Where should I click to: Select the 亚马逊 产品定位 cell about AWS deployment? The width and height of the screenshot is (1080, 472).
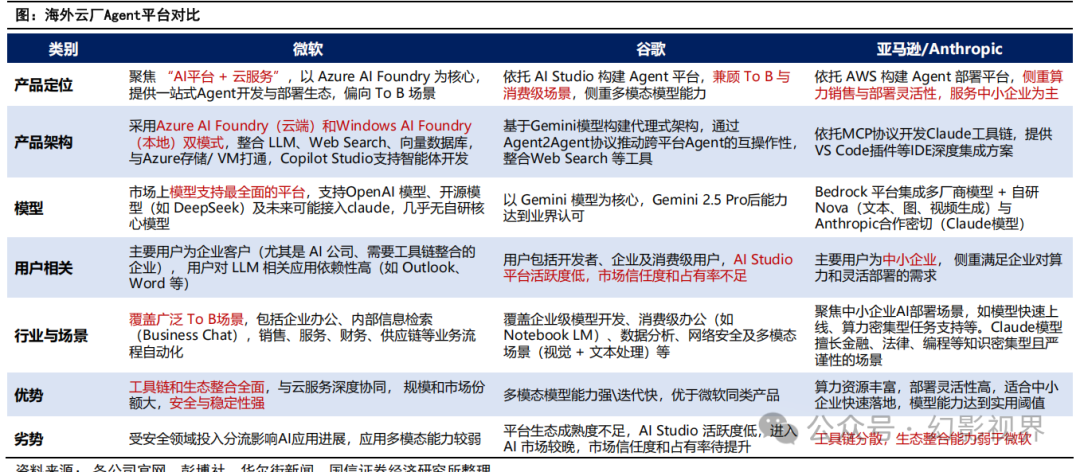(x=937, y=85)
